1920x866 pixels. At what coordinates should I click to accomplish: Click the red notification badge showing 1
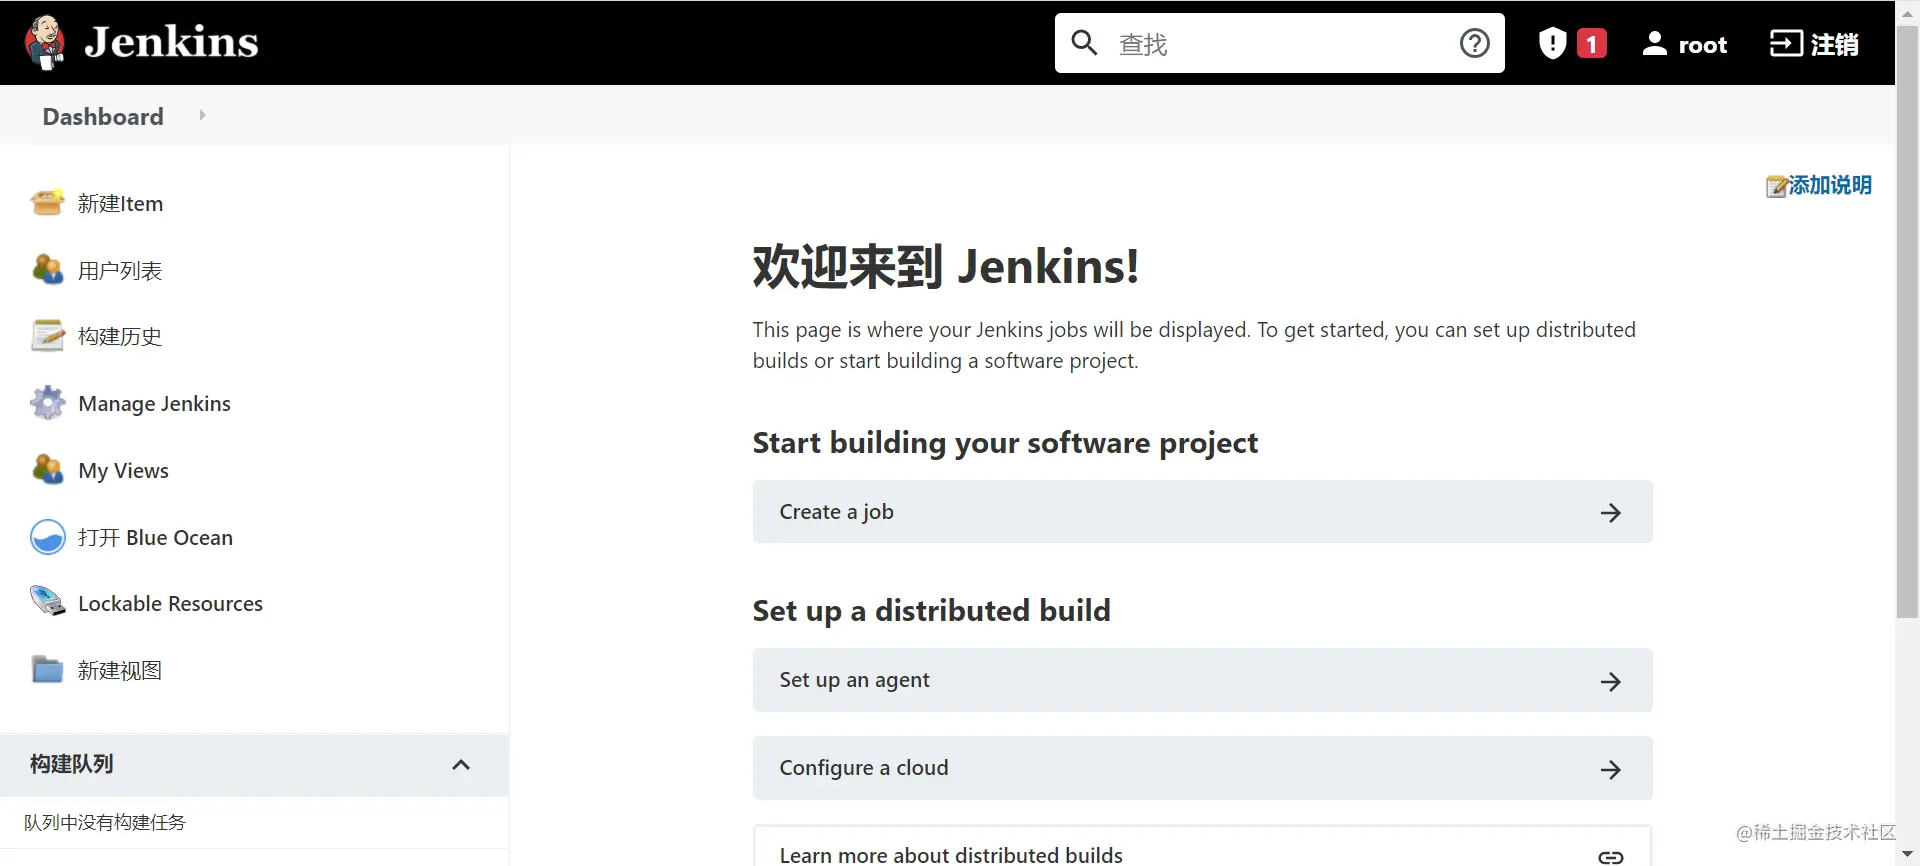tap(1592, 44)
